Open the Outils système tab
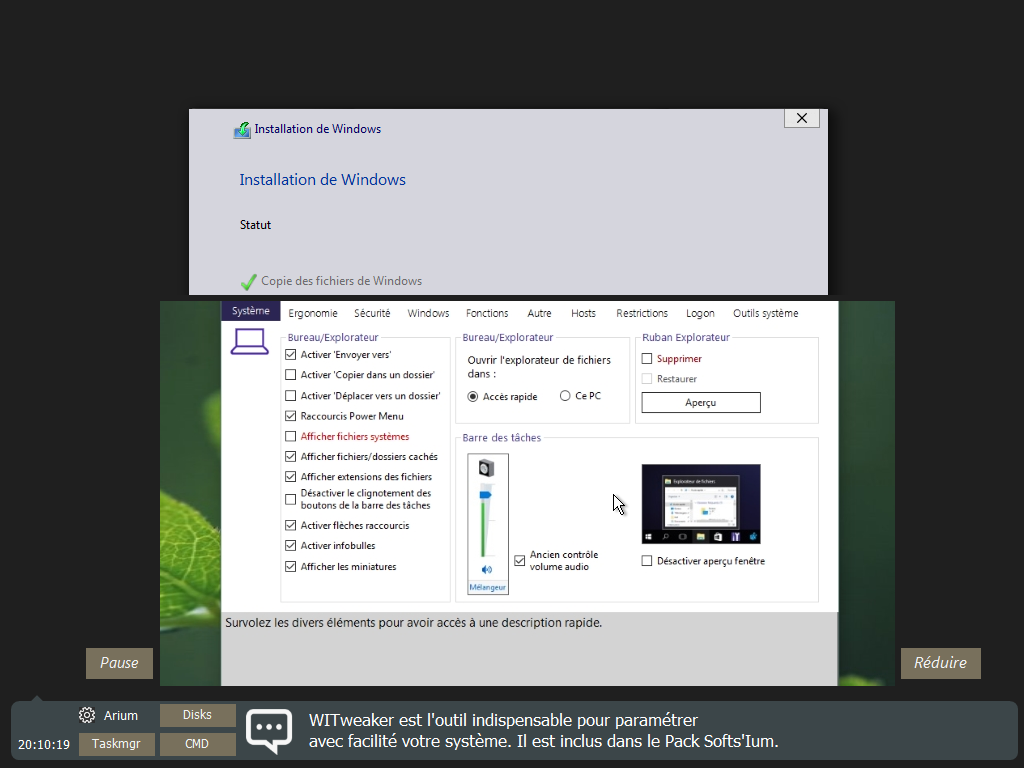1024x768 pixels. pyautogui.click(x=765, y=313)
